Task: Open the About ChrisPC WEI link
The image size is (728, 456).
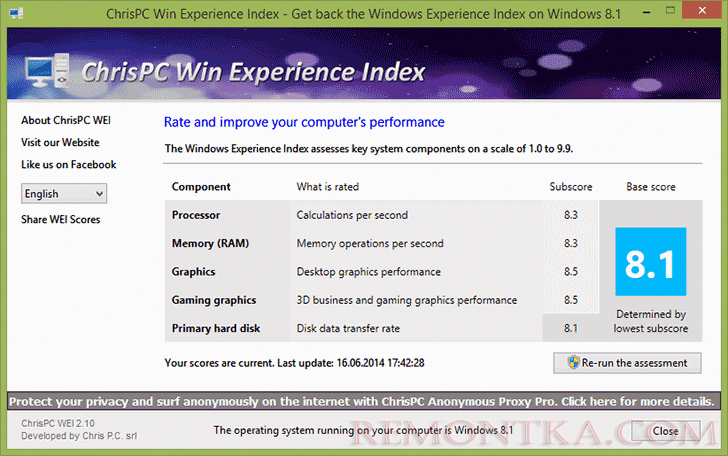Action: pyautogui.click(x=66, y=121)
